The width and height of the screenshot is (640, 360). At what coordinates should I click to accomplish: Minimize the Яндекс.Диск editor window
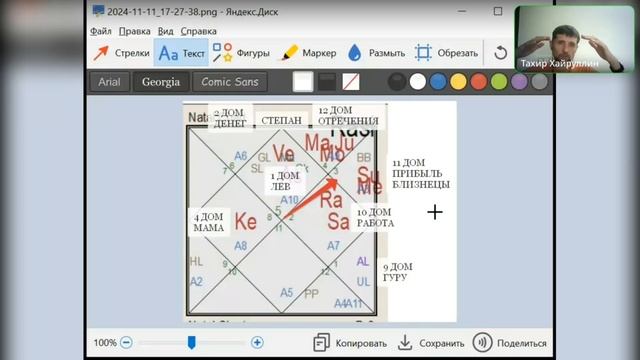(462, 11)
